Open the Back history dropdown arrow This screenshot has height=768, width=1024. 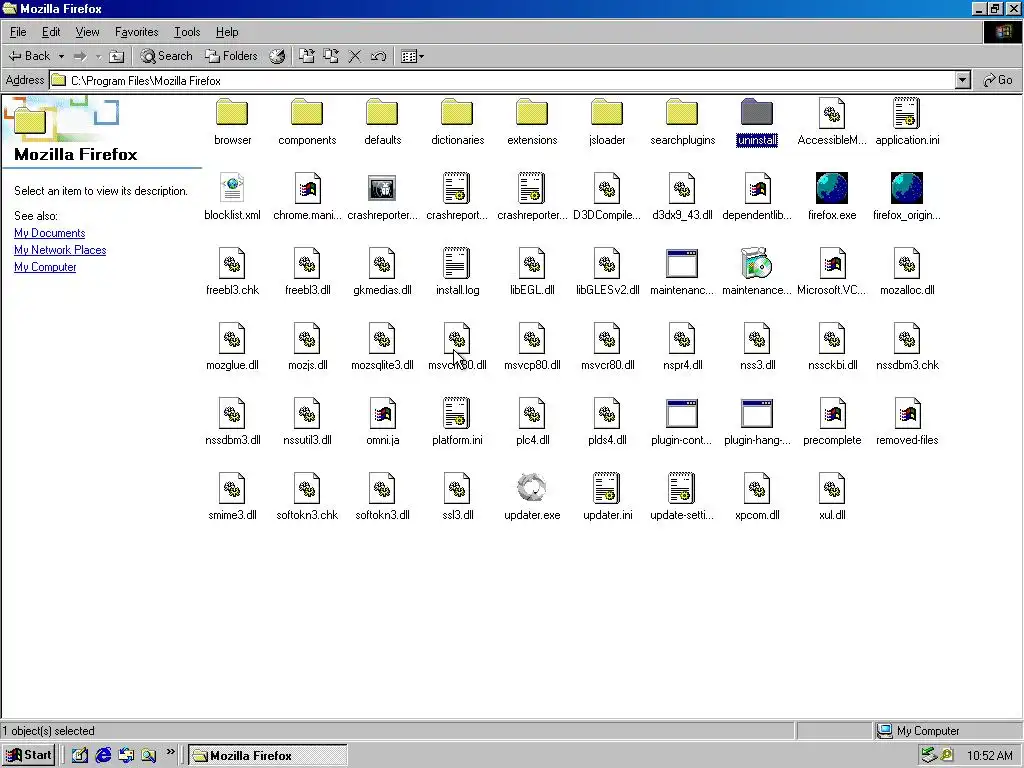point(61,56)
